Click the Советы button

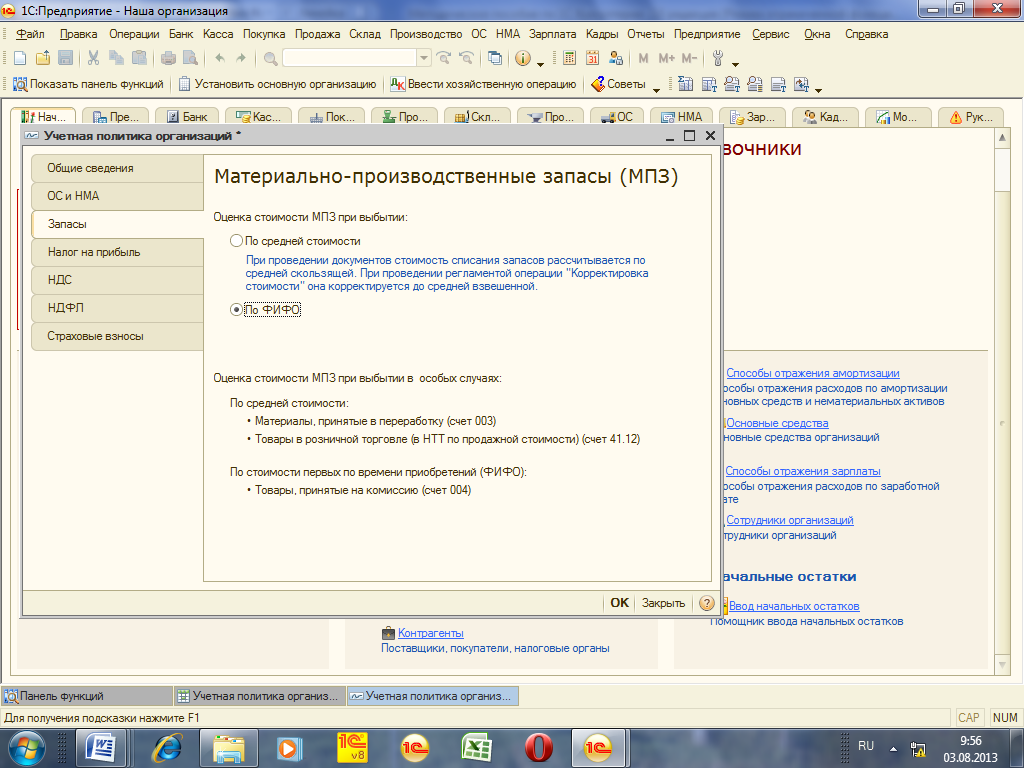(x=618, y=84)
